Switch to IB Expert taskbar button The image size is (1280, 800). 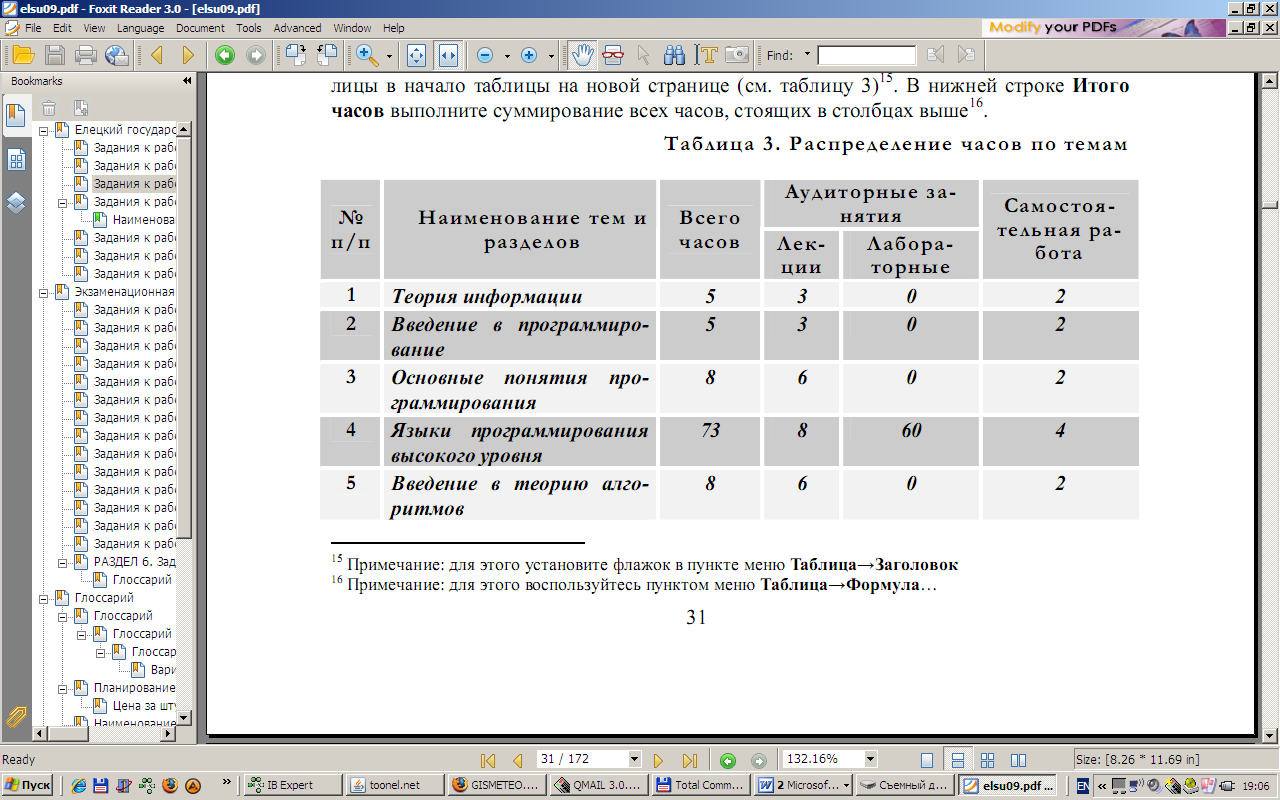coord(293,785)
